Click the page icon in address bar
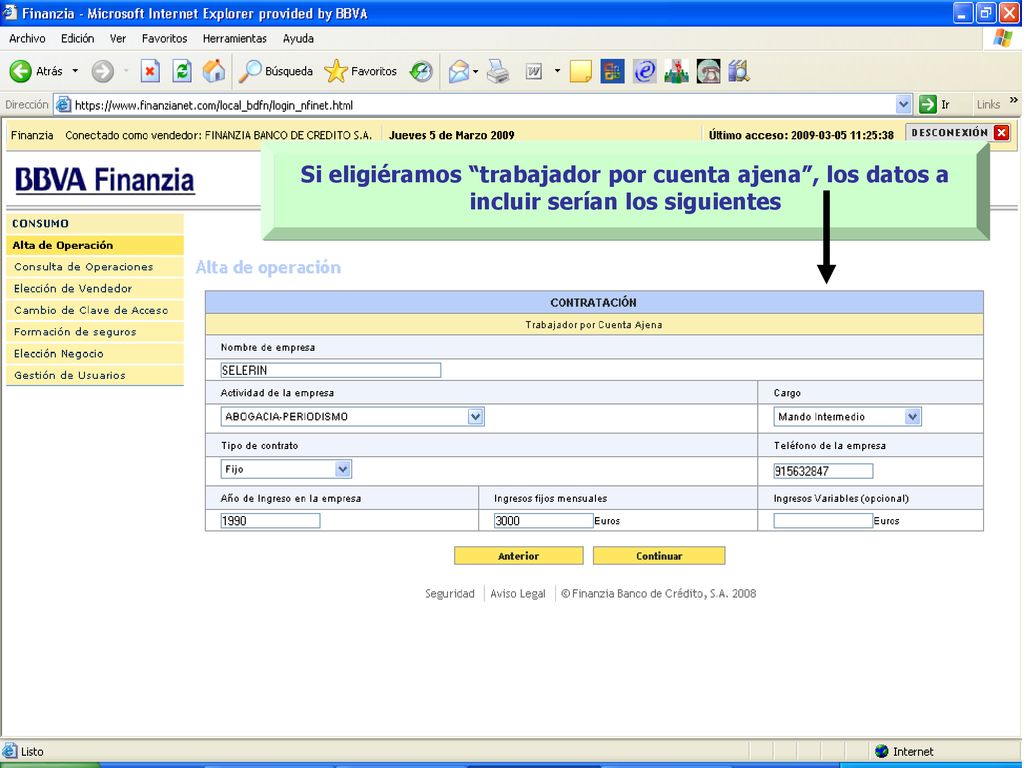 [63, 104]
